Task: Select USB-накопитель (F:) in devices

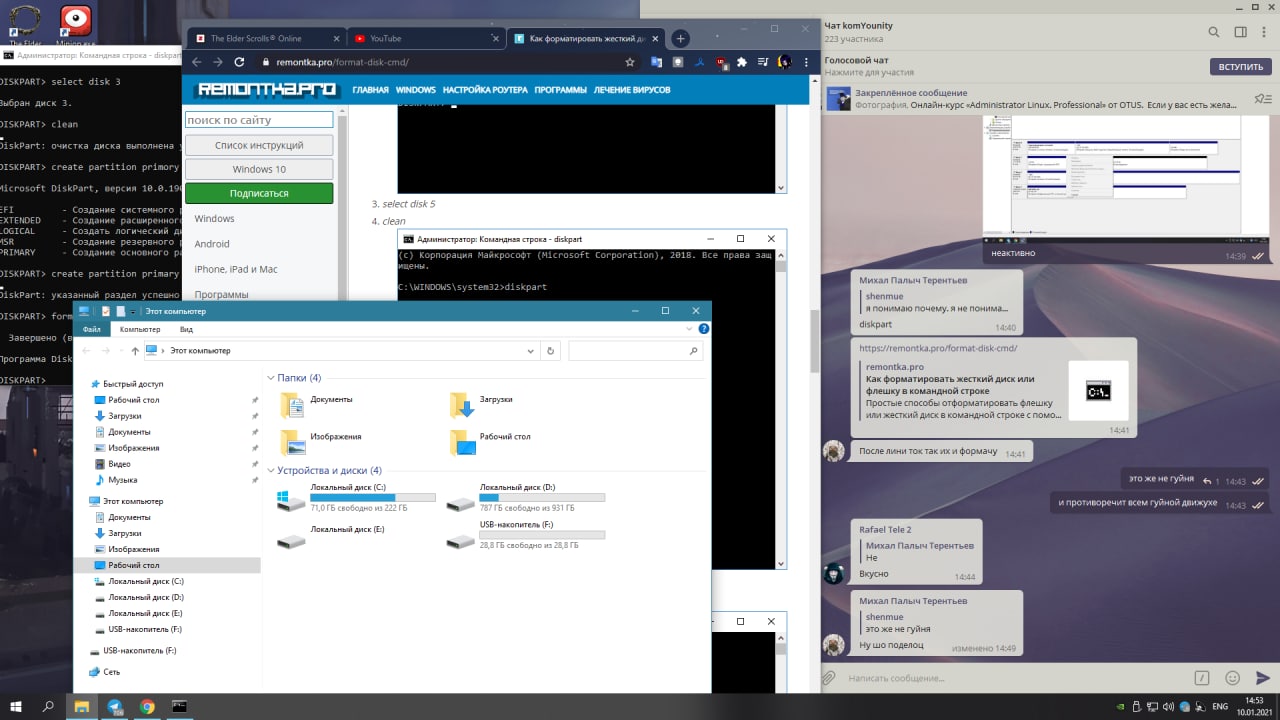Action: tap(526, 534)
